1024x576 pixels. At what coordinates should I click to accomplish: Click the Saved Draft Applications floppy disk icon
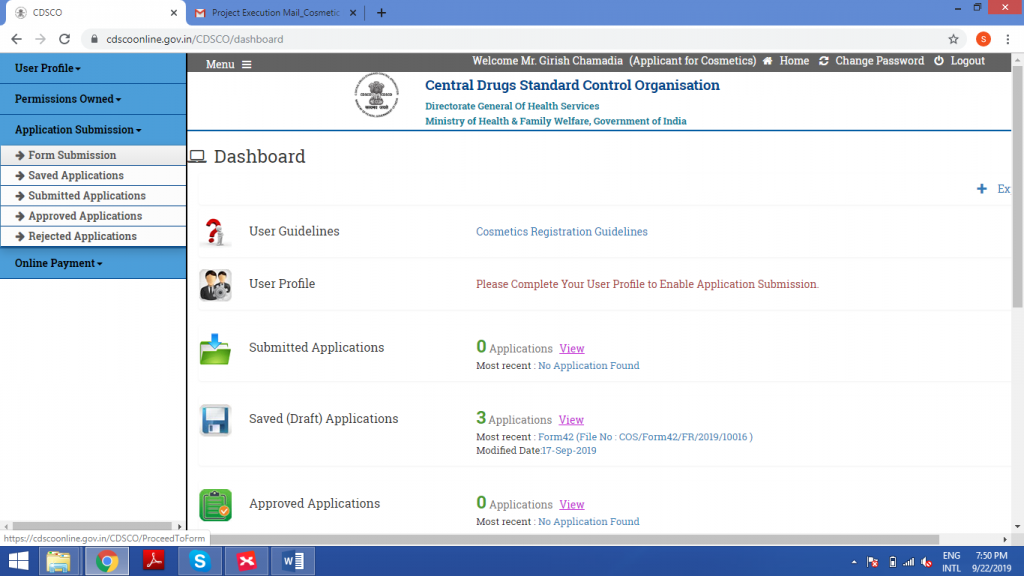click(x=216, y=420)
